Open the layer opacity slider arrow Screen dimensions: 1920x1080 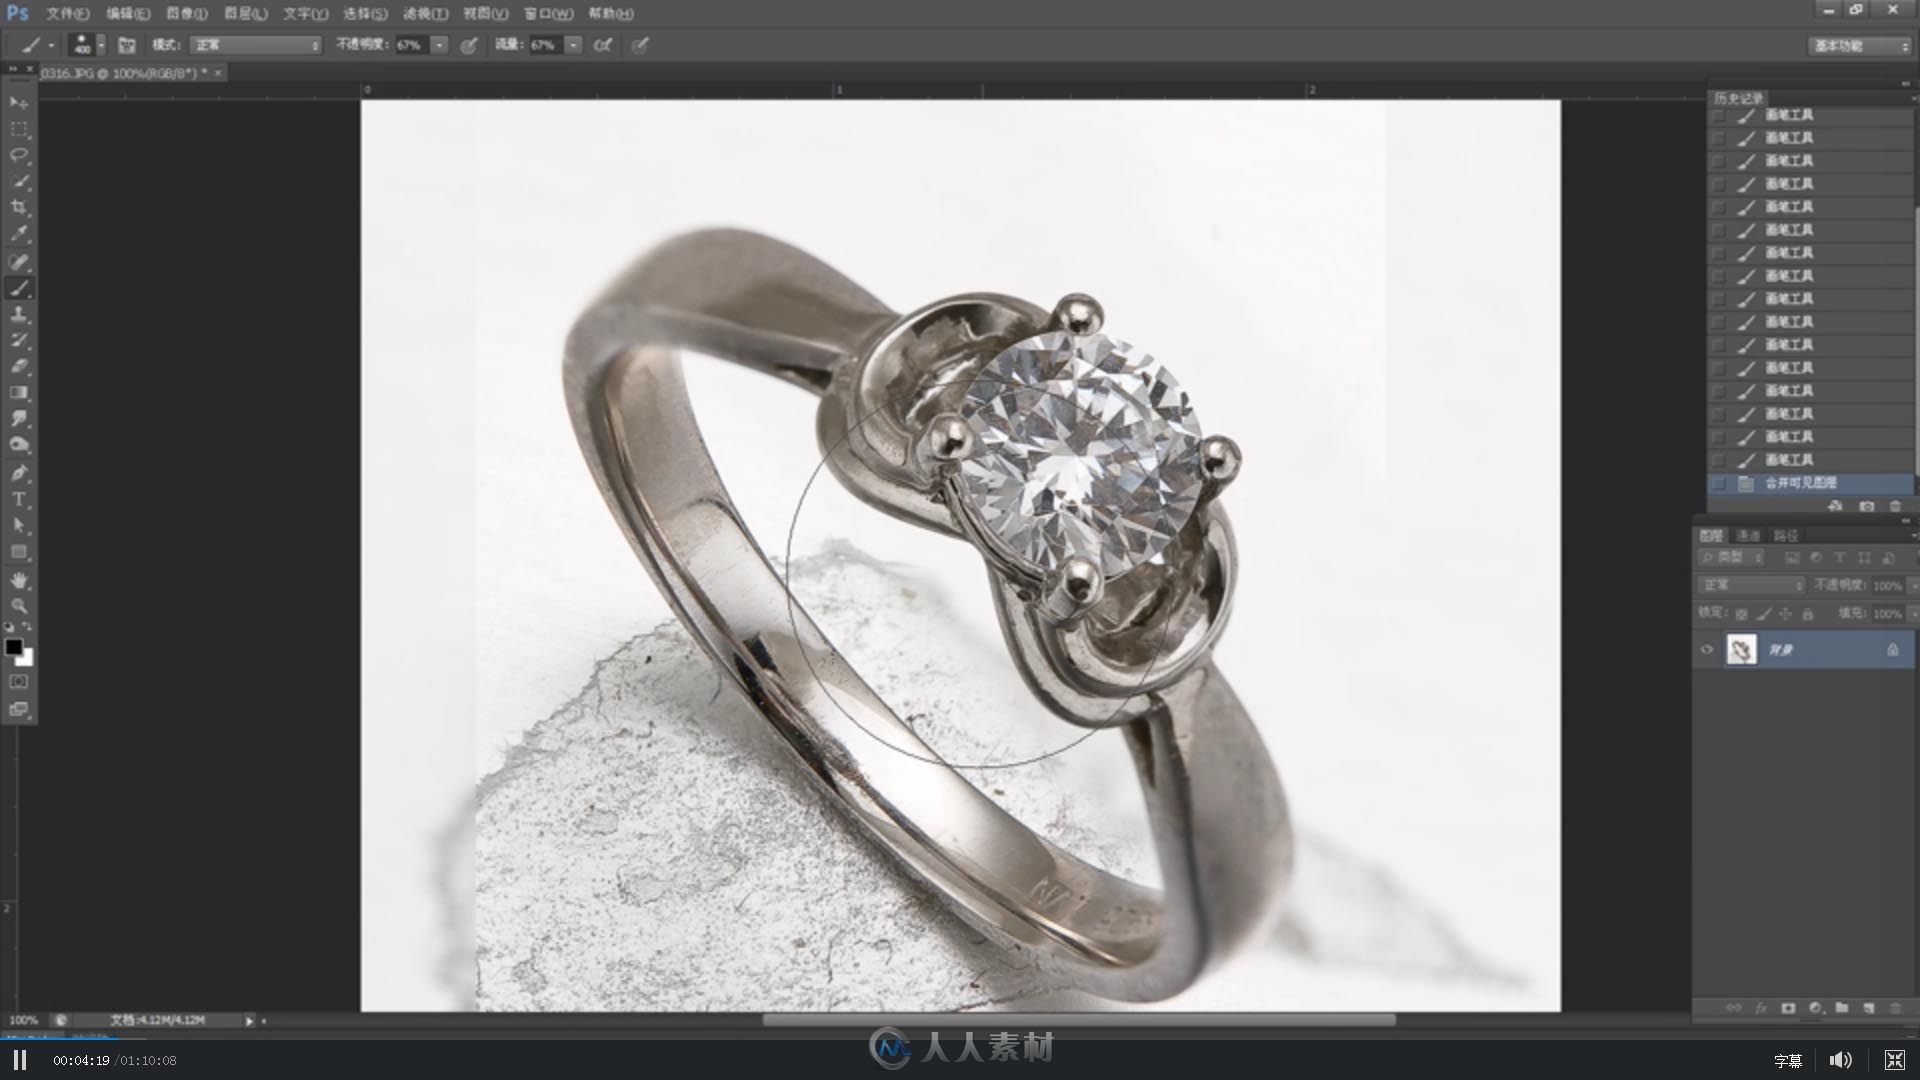pyautogui.click(x=1912, y=586)
